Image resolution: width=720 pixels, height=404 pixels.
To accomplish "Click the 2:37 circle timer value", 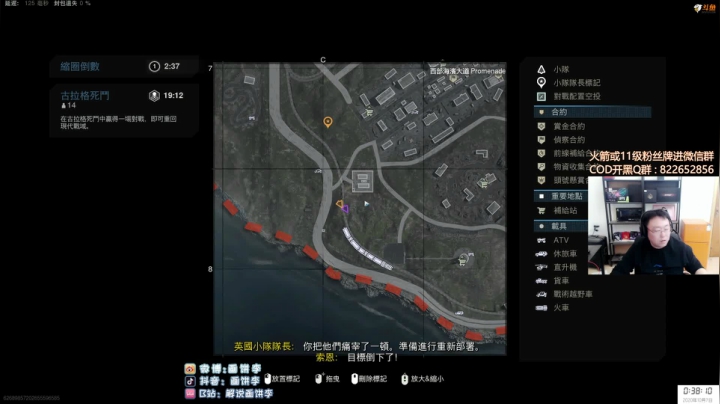I will (172, 67).
